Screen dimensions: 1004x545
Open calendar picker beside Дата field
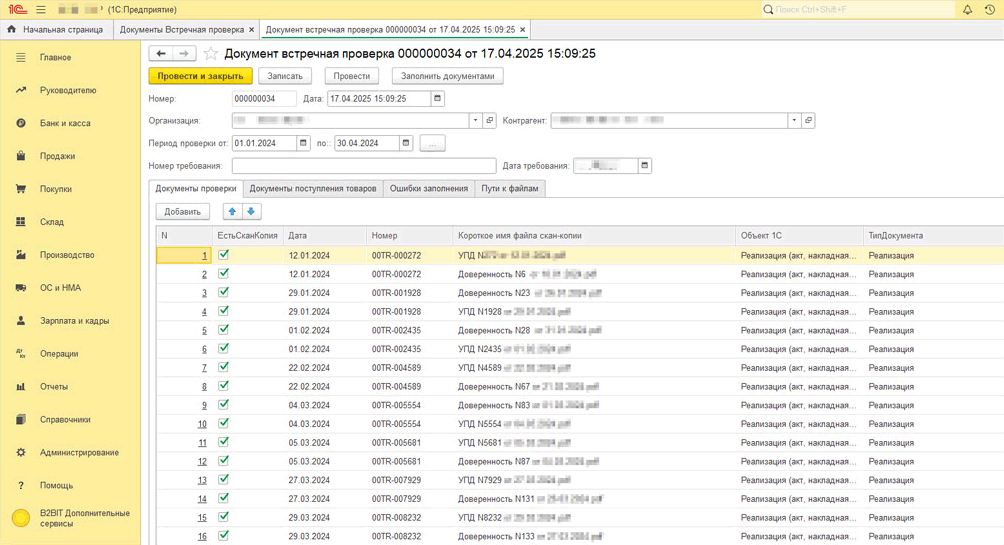click(437, 99)
